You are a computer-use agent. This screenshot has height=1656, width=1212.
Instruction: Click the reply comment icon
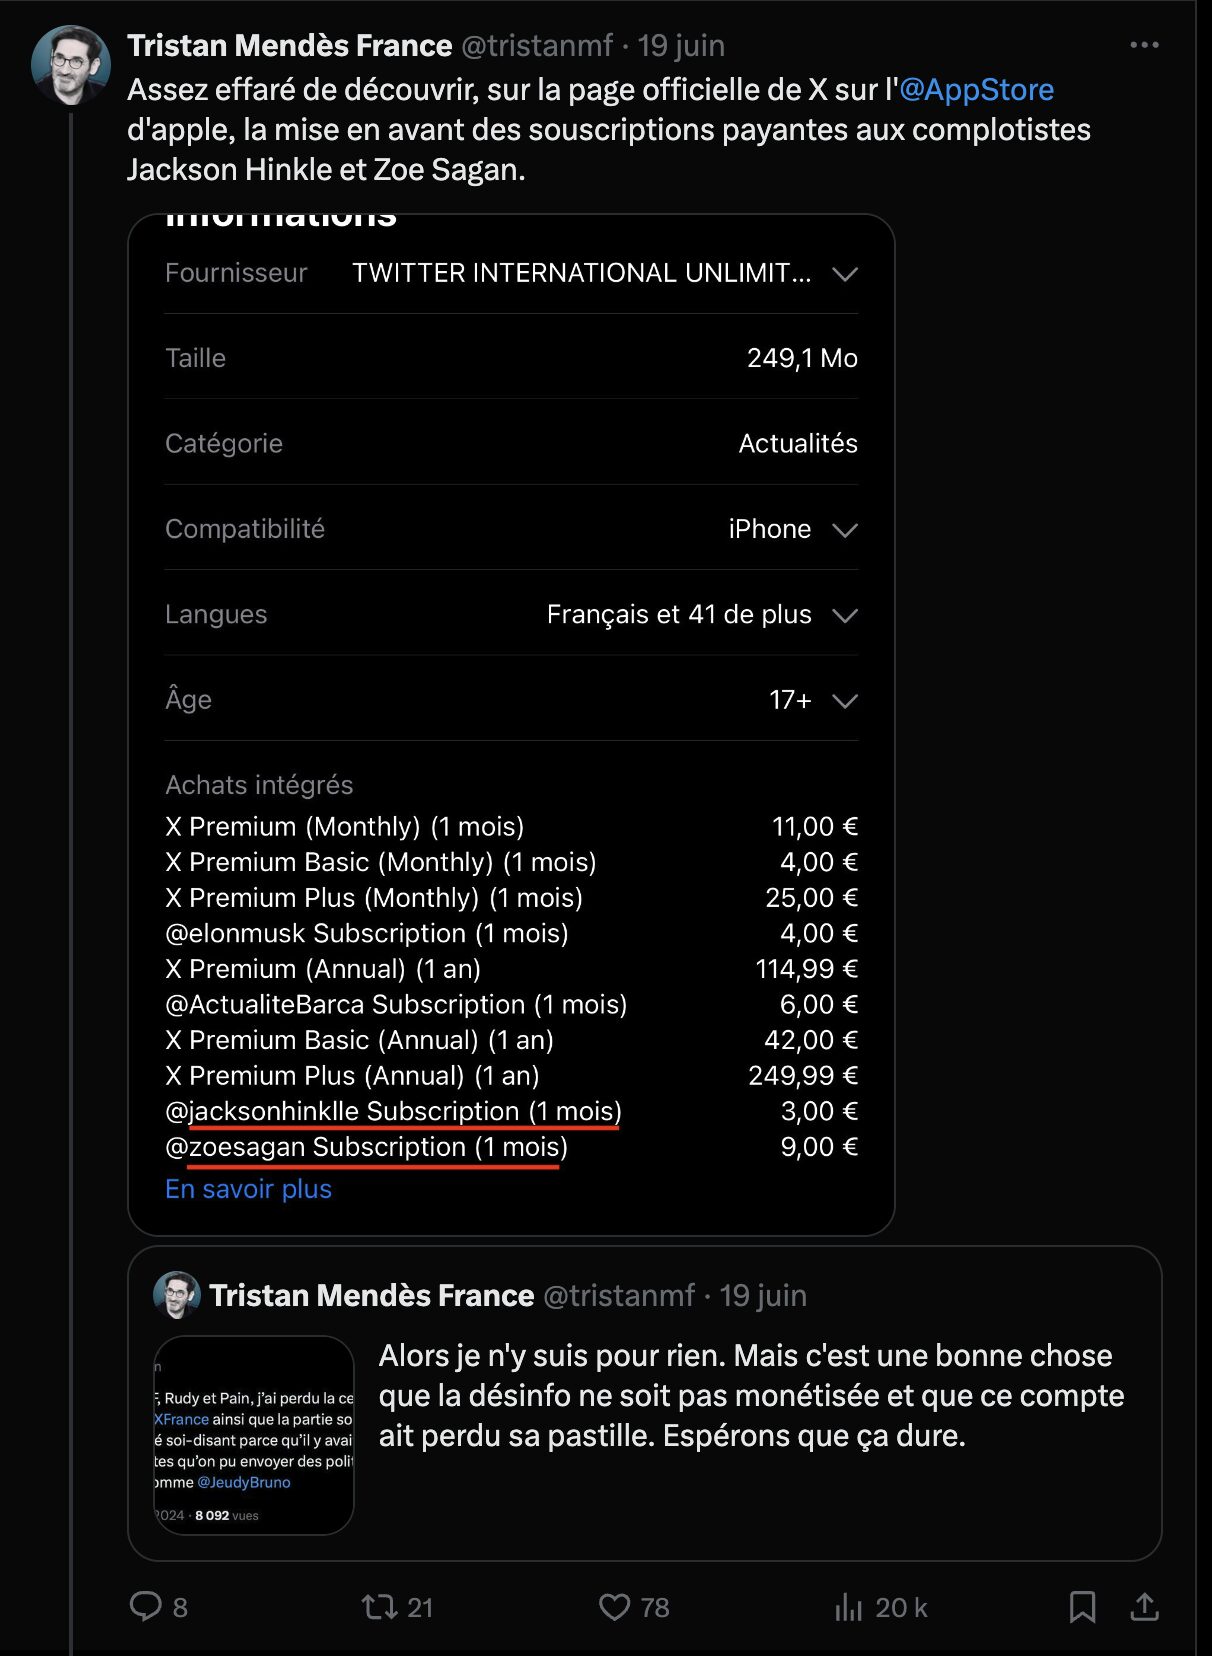tap(146, 1606)
